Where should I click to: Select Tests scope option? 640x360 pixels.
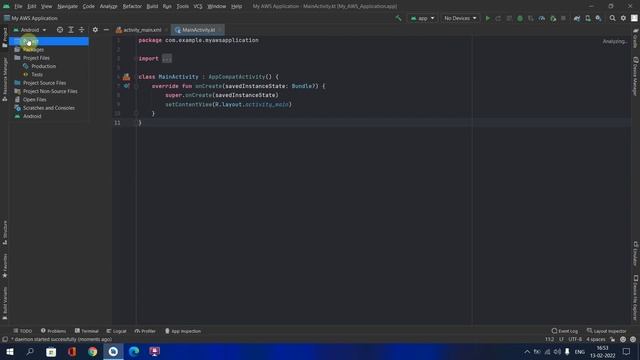coord(49,75)
